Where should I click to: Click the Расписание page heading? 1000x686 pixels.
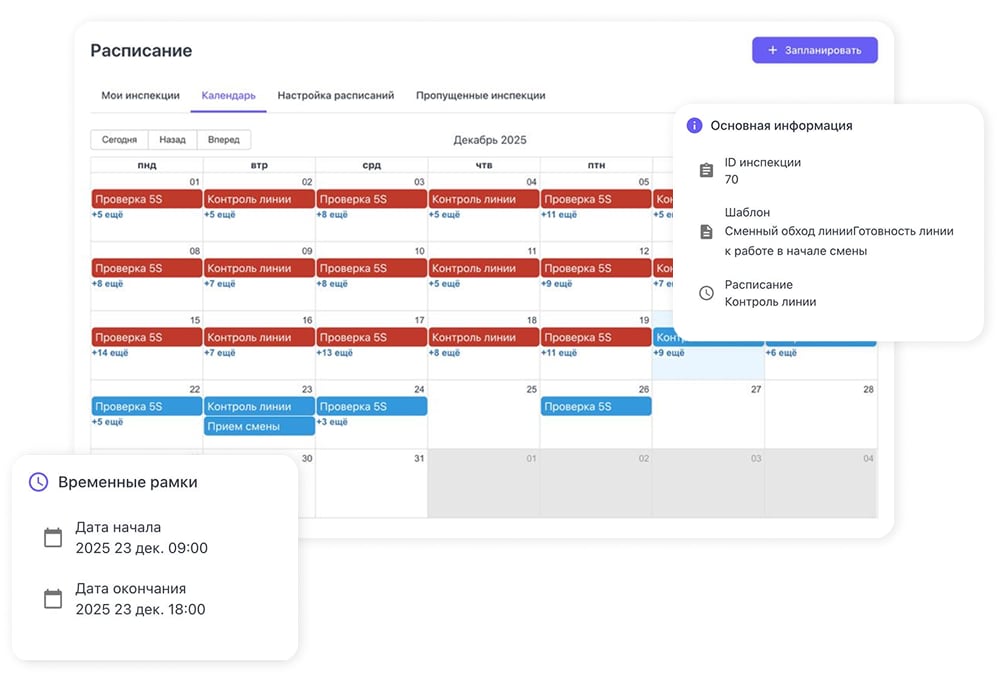pos(141,50)
